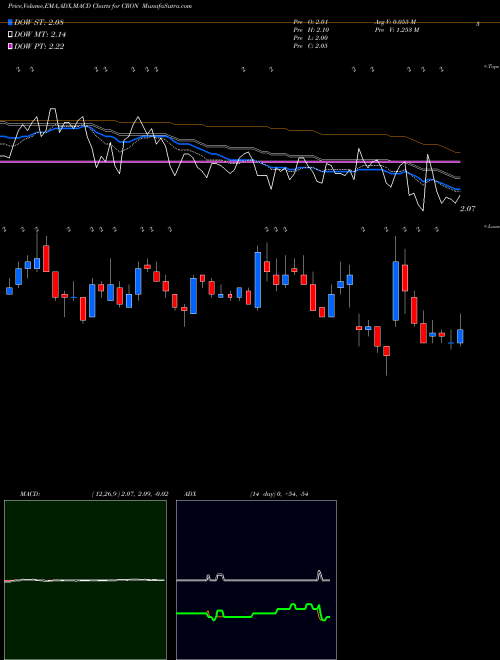This screenshot has width=500, height=660.
Task: Click the 'Avg V: 0.955 M' value
Action: click(396, 22)
